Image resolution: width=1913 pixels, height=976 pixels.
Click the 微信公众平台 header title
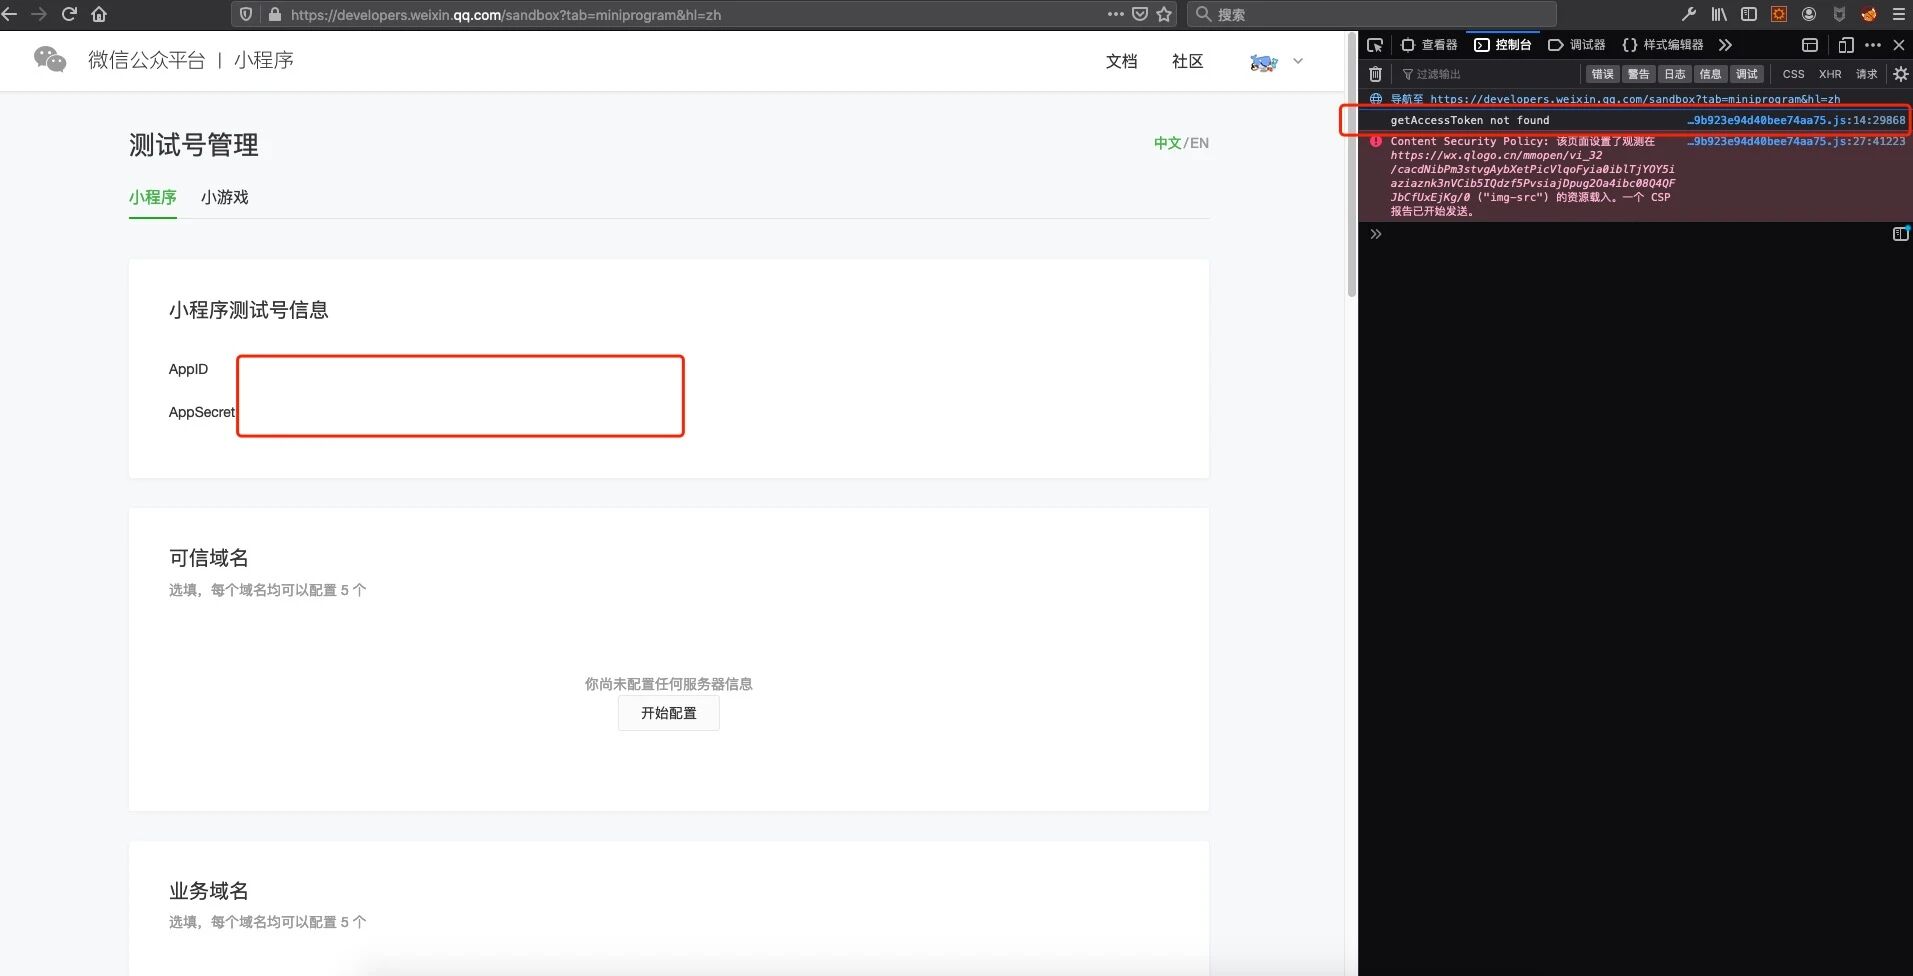[x=146, y=60]
